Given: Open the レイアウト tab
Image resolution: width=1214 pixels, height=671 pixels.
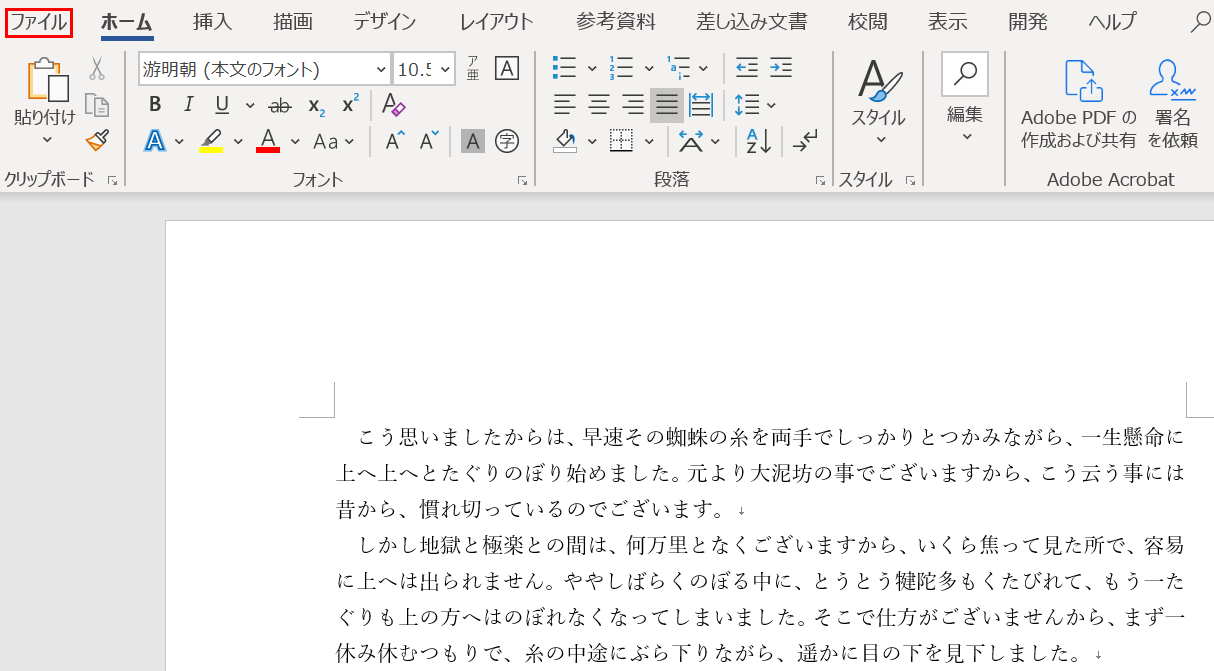Looking at the screenshot, I should tap(497, 21).
